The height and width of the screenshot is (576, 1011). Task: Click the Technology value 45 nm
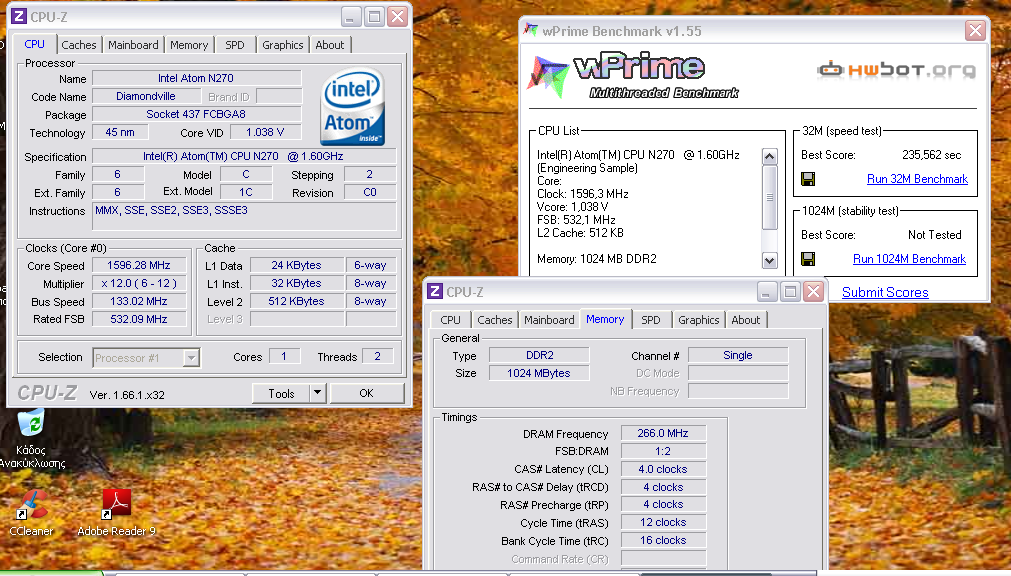click(120, 132)
